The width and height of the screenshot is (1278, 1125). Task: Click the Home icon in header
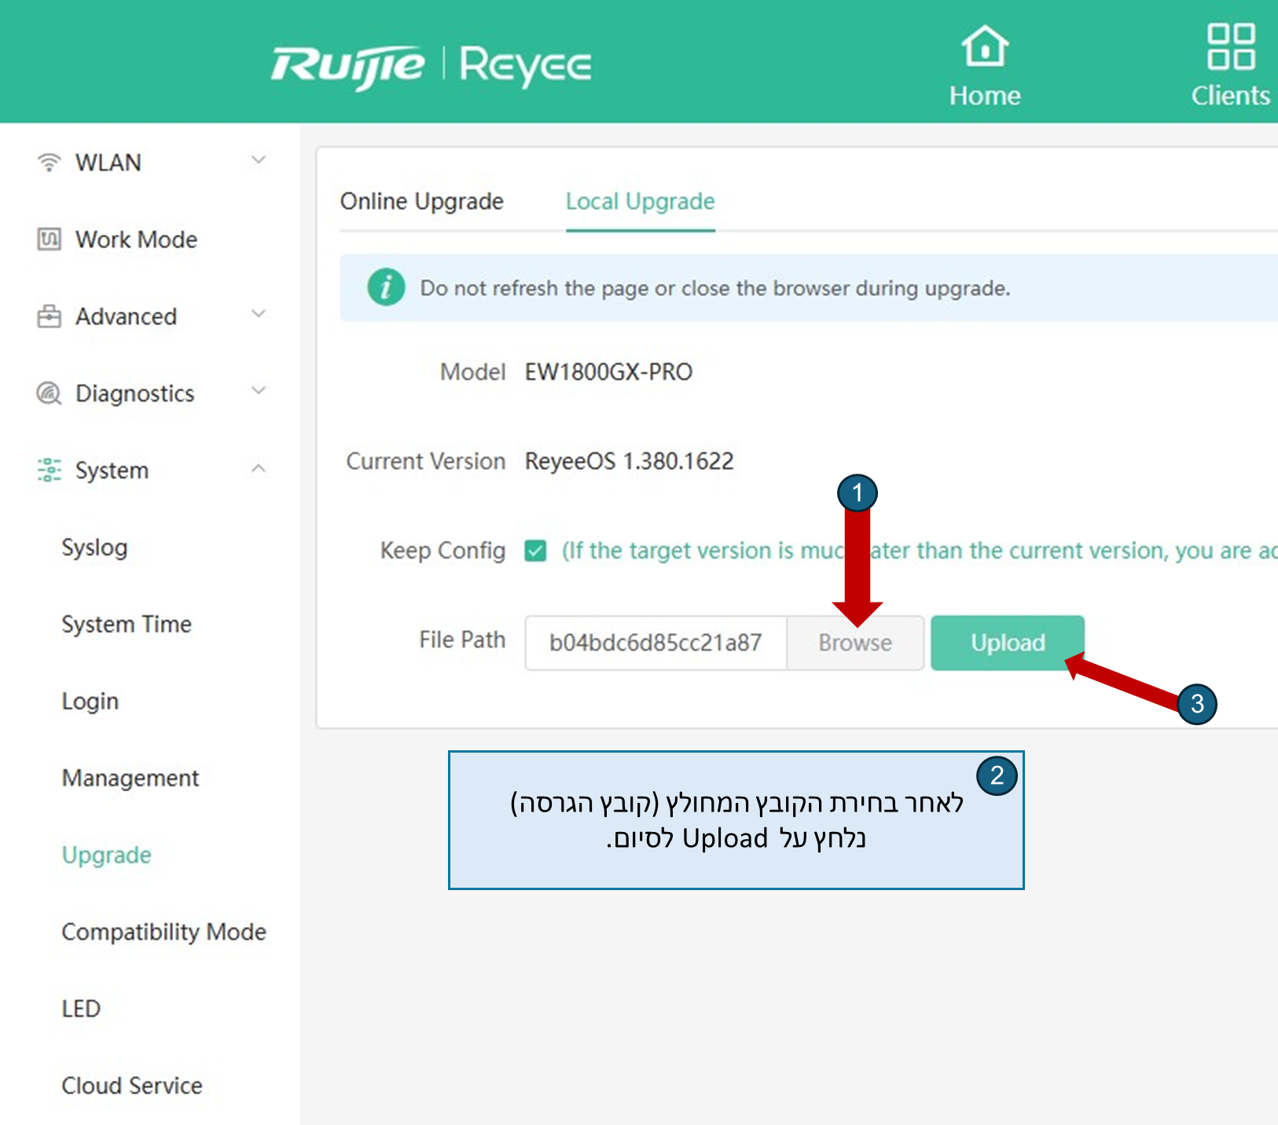point(985,46)
